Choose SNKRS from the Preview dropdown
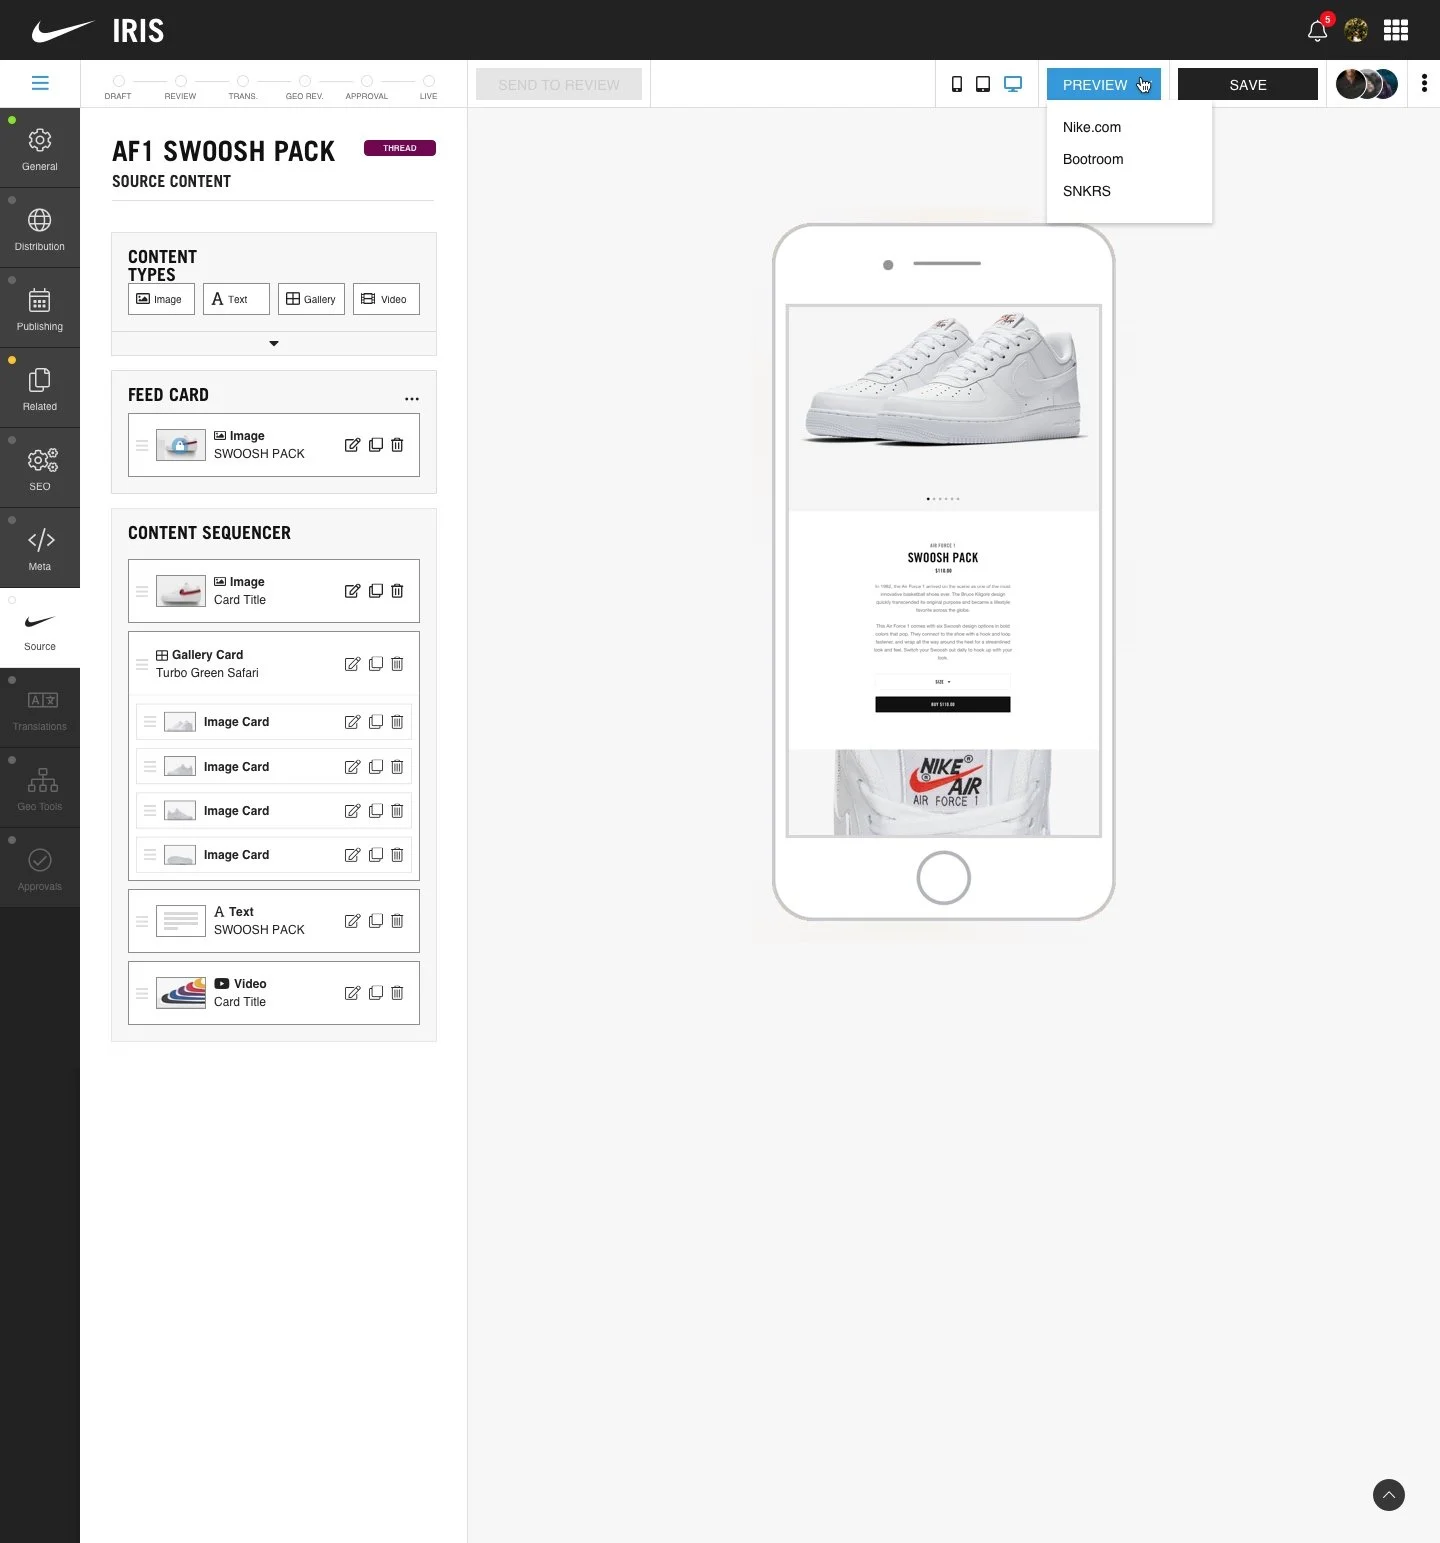1440x1543 pixels. tap(1086, 191)
